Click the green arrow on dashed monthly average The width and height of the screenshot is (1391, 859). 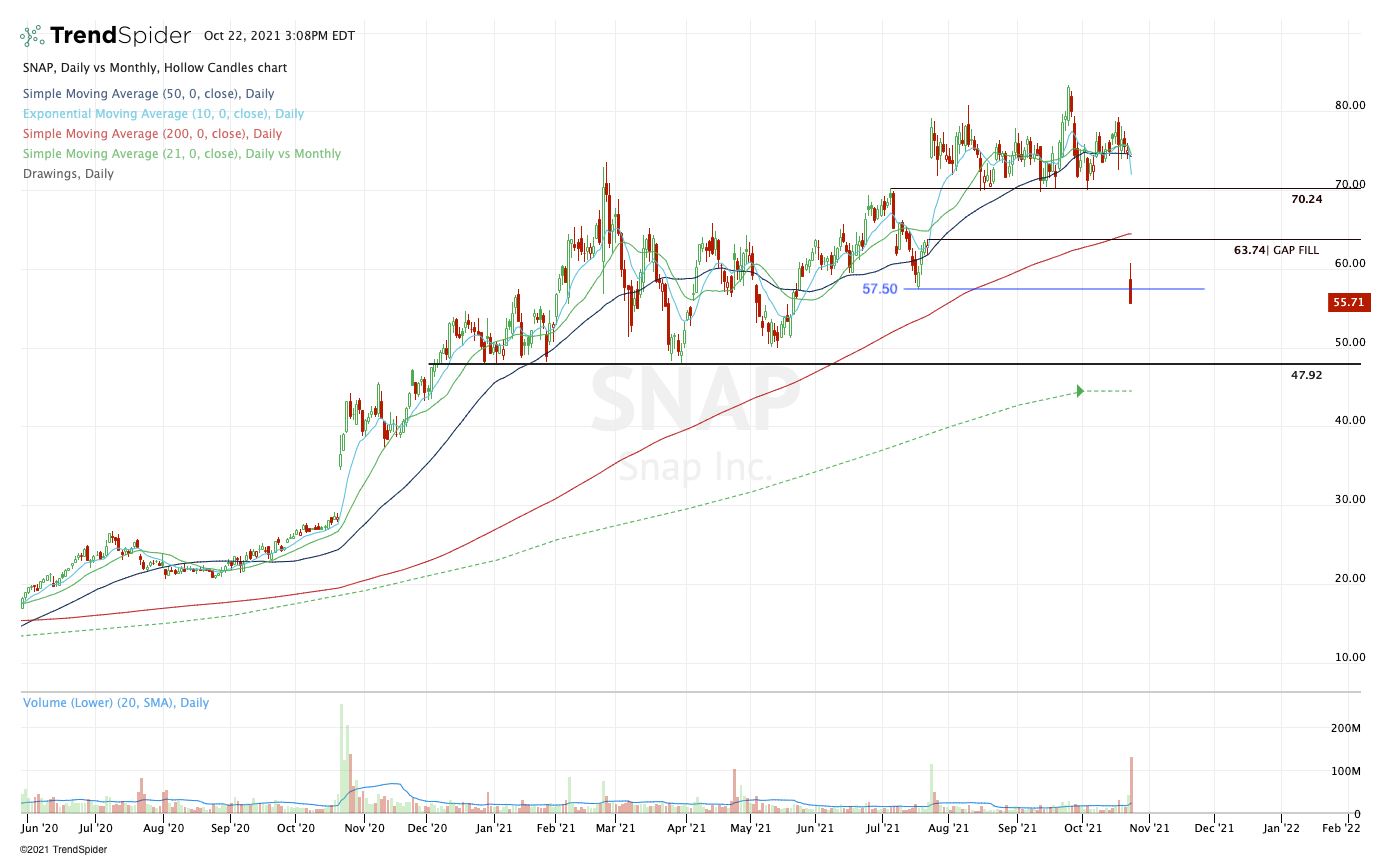(x=1080, y=390)
